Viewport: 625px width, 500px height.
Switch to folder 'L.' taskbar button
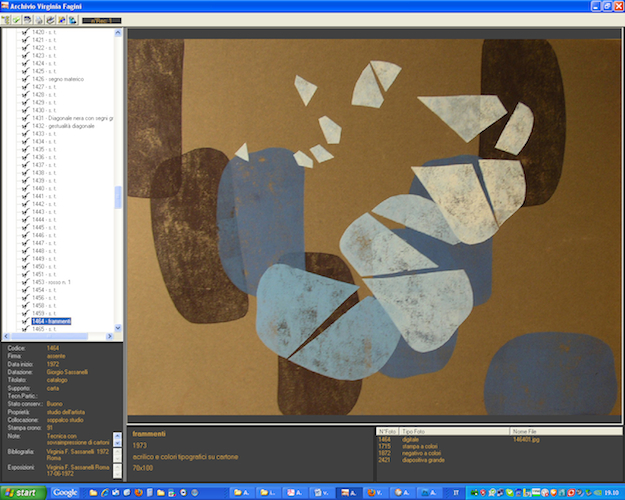(x=268, y=493)
